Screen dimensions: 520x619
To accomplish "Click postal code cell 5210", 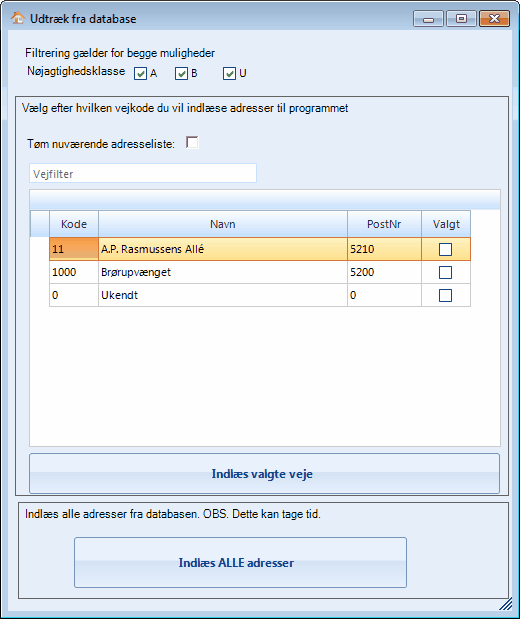I will pyautogui.click(x=384, y=249).
